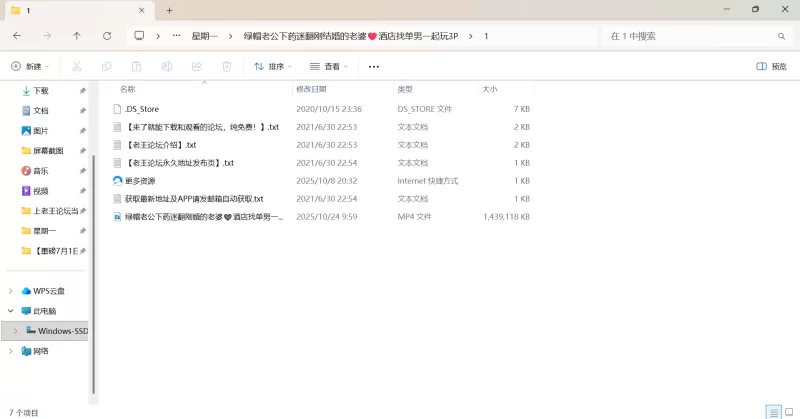Sort files by 修改日期 column header
This screenshot has width=800, height=419.
[x=312, y=89]
